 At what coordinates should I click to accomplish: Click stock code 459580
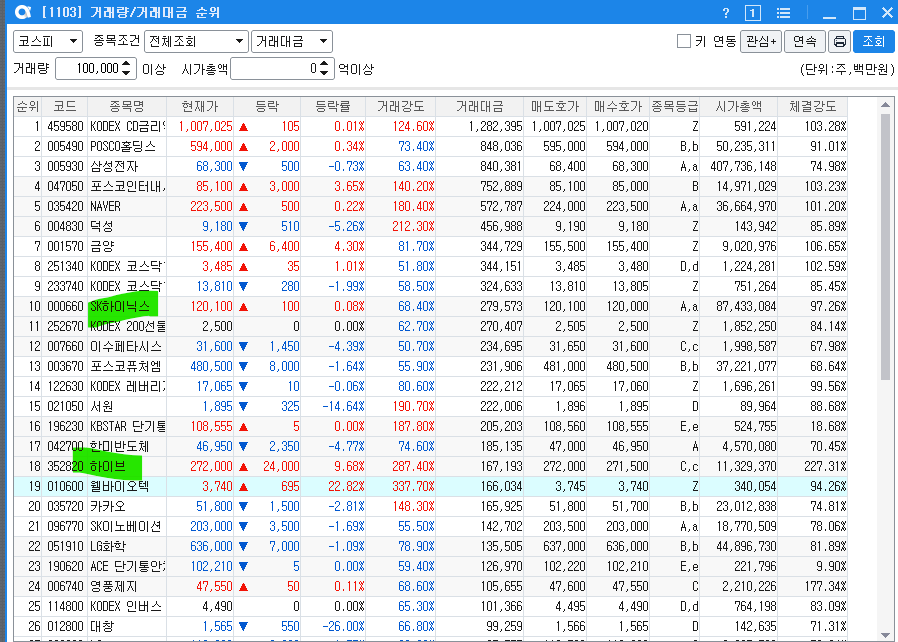pos(65,127)
